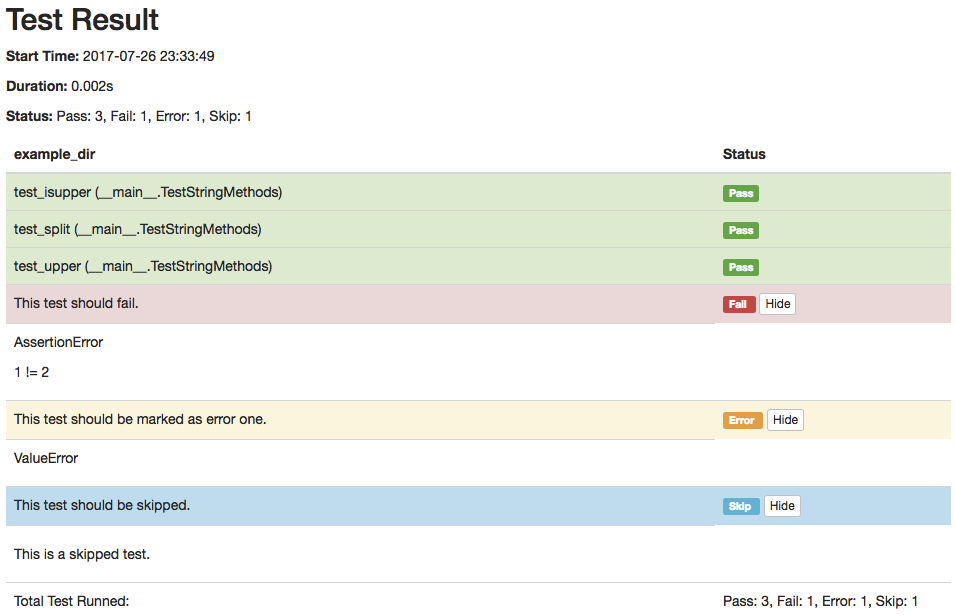
Task: Click the ValueError message text
Action: pyautogui.click(x=46, y=458)
